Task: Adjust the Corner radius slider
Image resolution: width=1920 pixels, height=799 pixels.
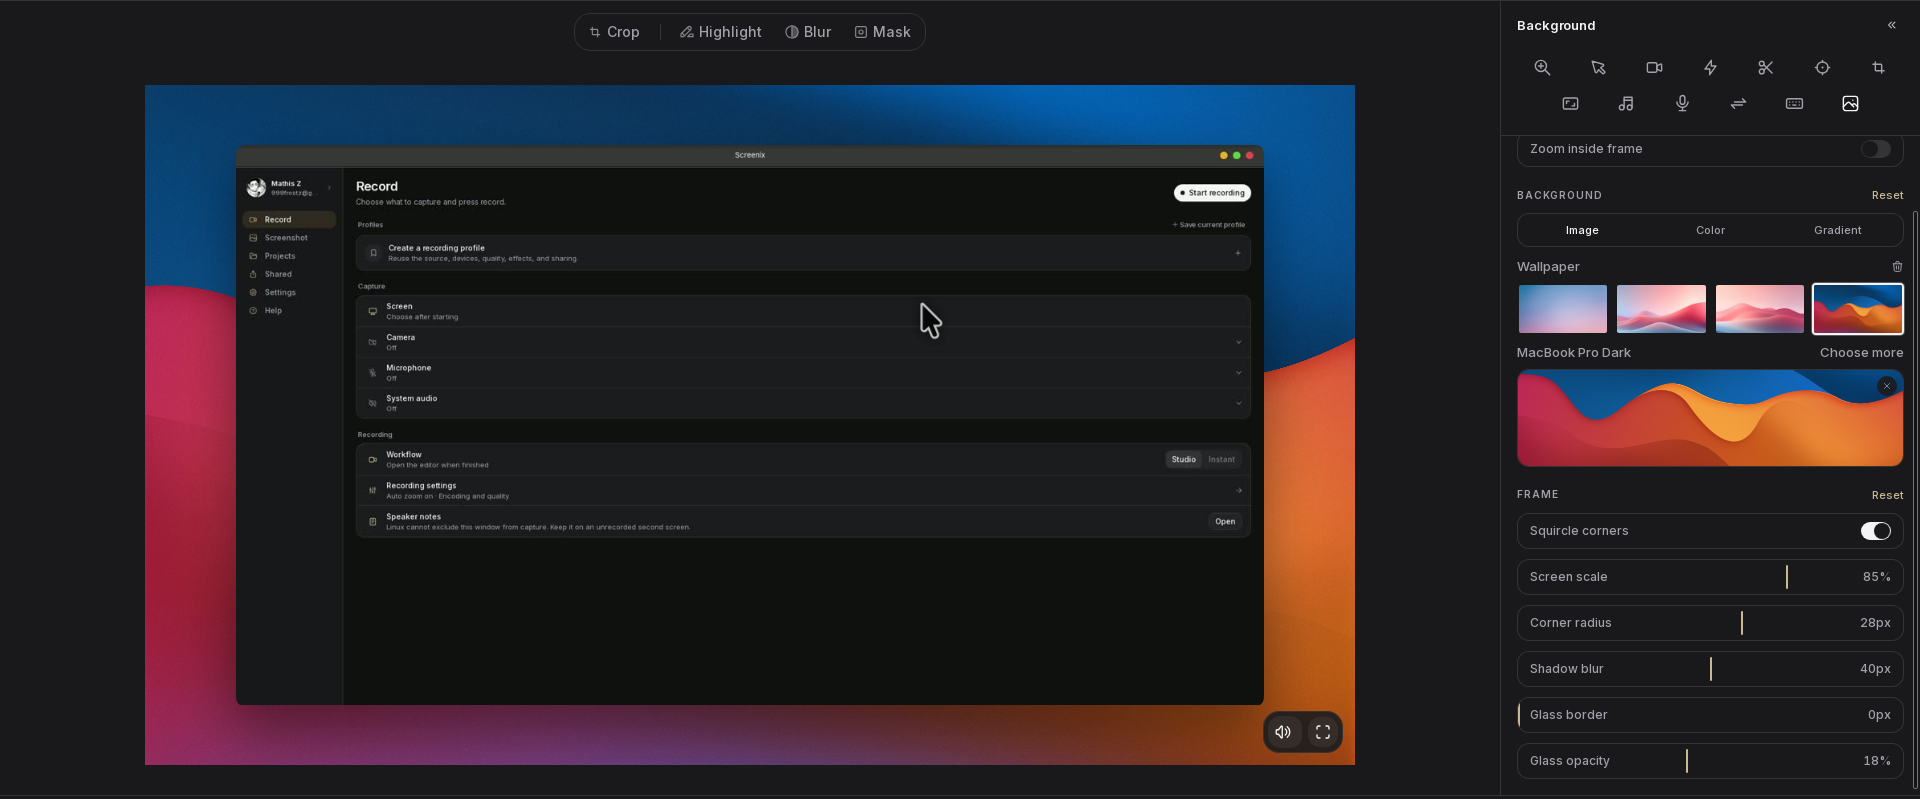Action: (x=1710, y=623)
